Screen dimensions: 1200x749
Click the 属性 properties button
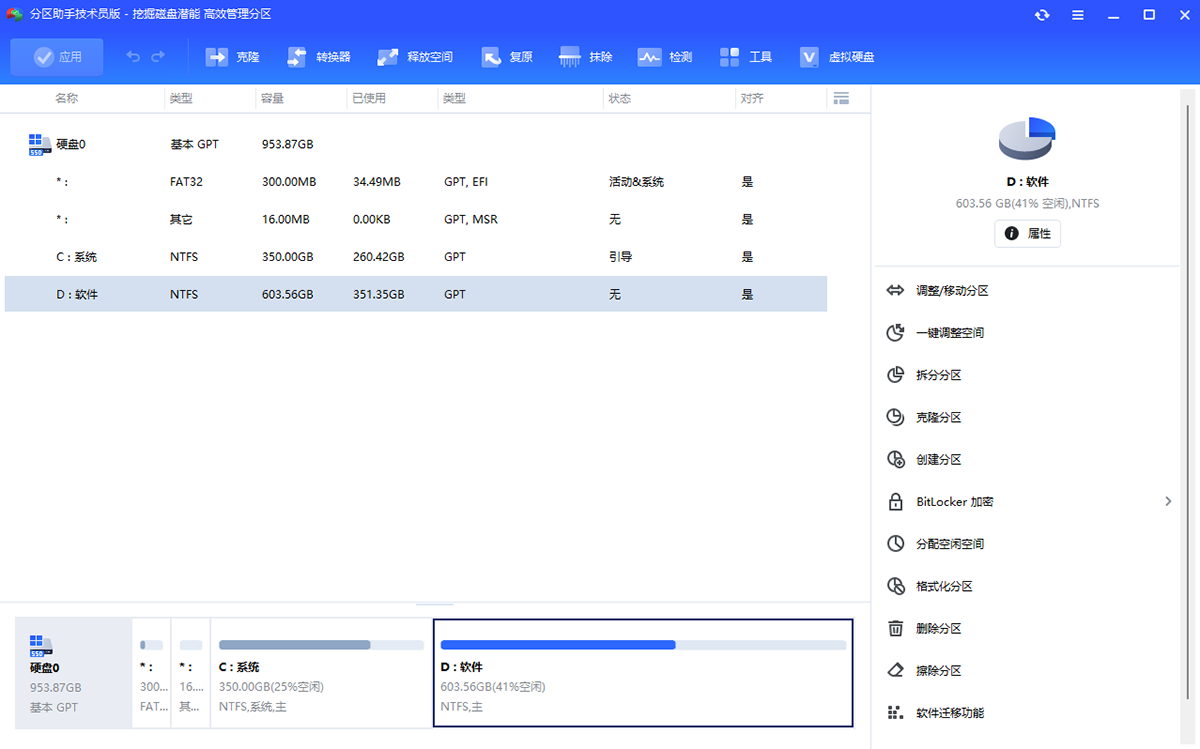point(1027,233)
